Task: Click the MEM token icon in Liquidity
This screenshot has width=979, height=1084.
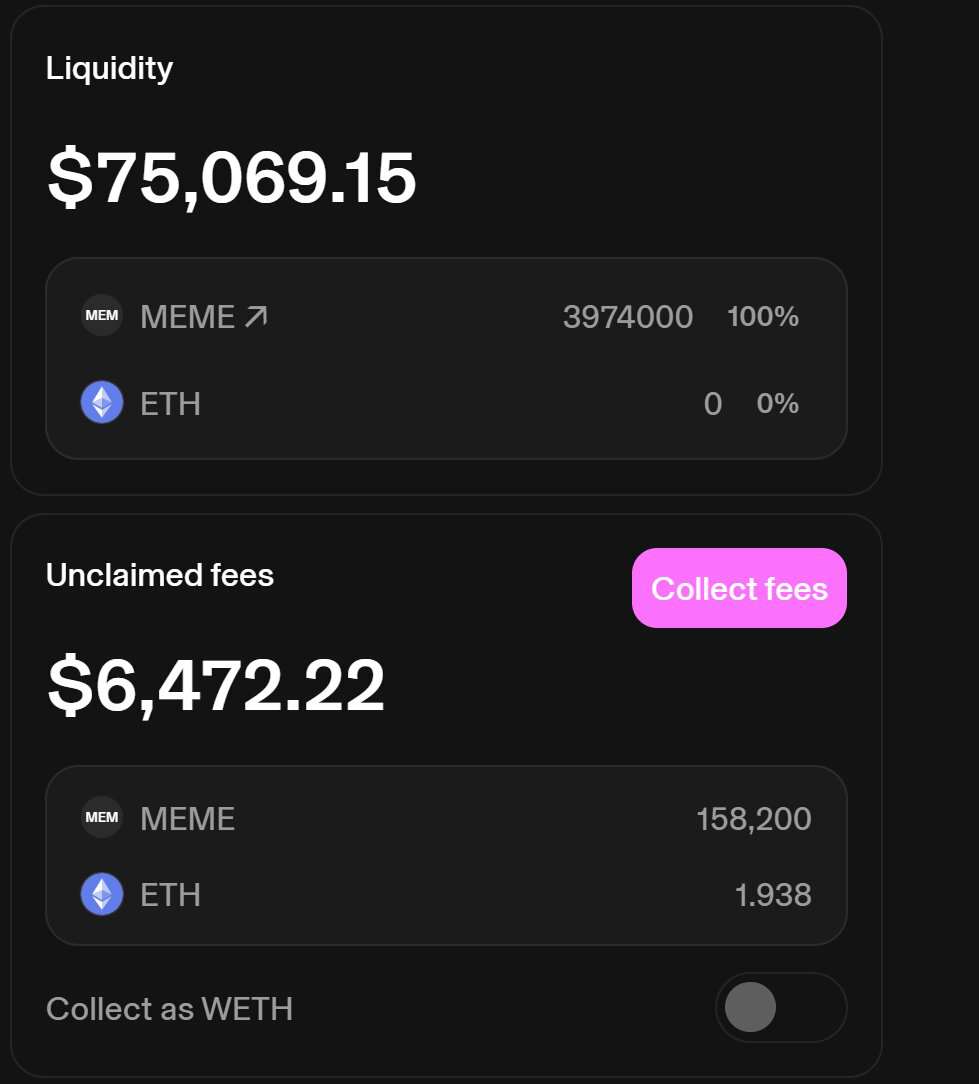Action: pyautogui.click(x=102, y=315)
